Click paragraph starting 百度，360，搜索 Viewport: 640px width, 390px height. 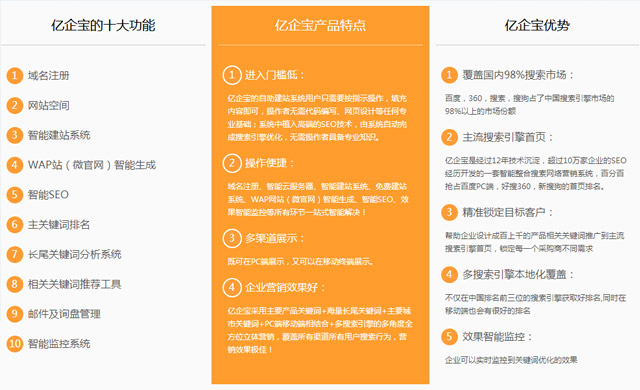529,104
